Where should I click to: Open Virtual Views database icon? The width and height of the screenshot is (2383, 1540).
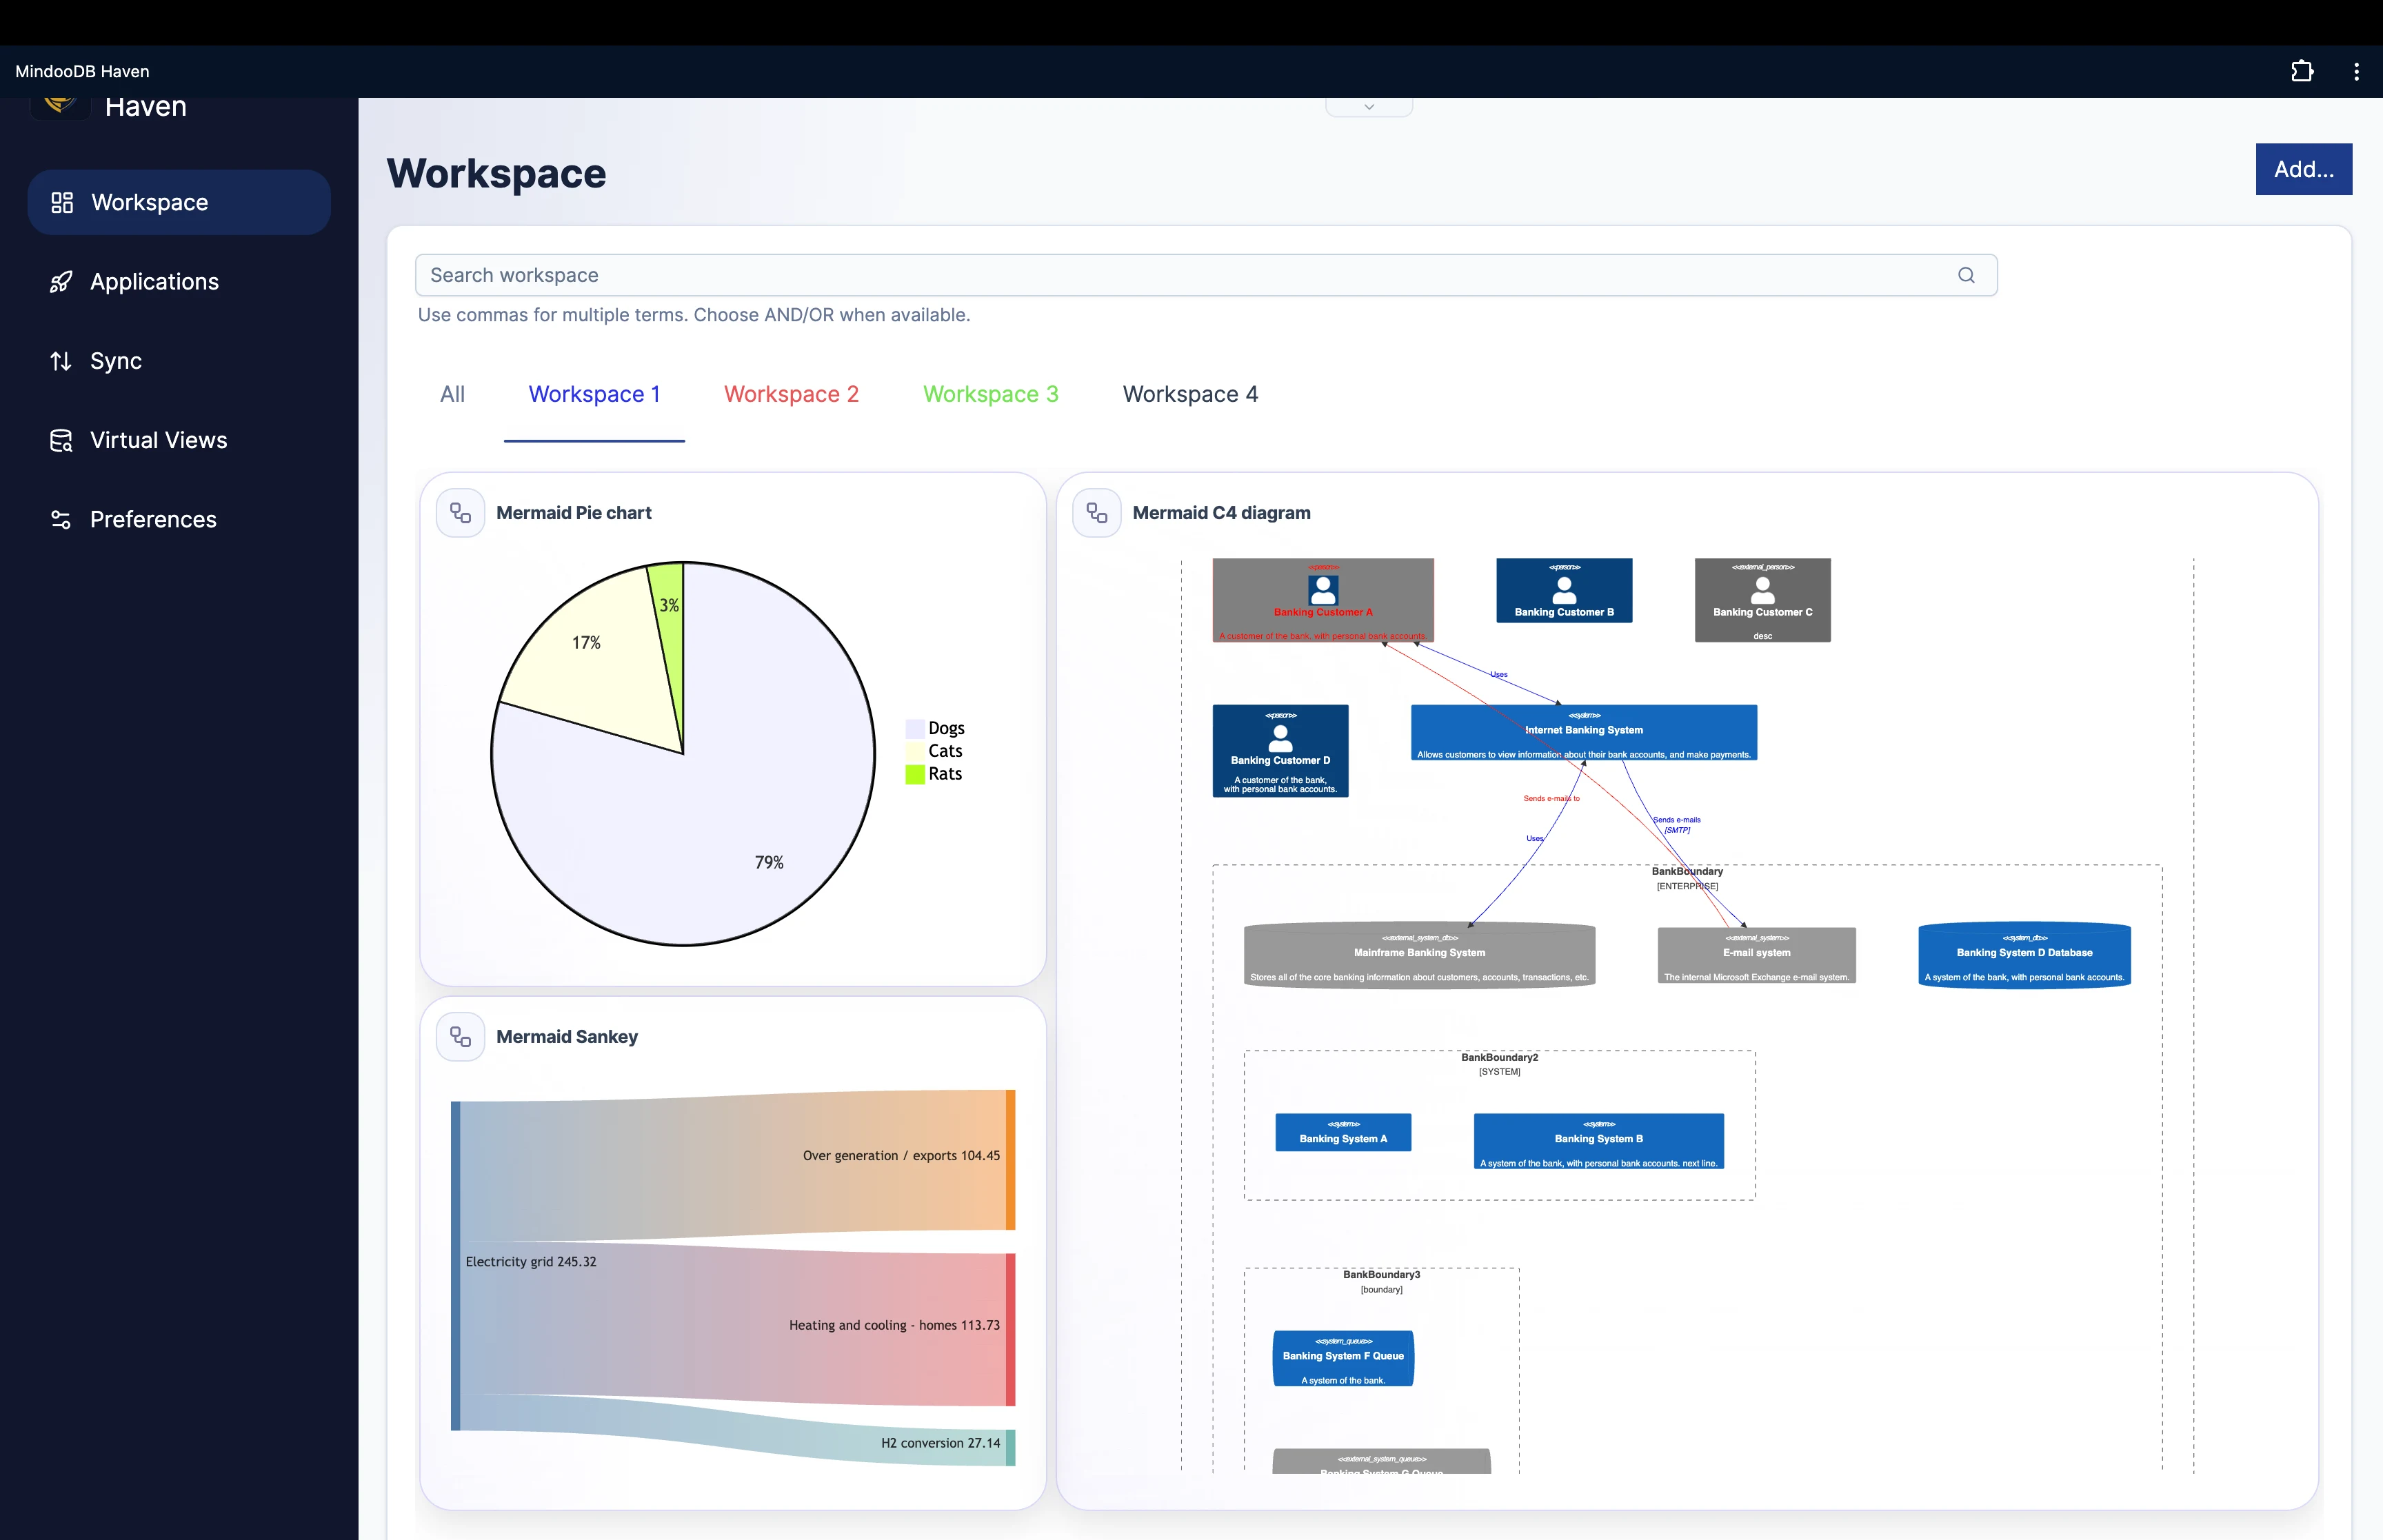(x=61, y=440)
